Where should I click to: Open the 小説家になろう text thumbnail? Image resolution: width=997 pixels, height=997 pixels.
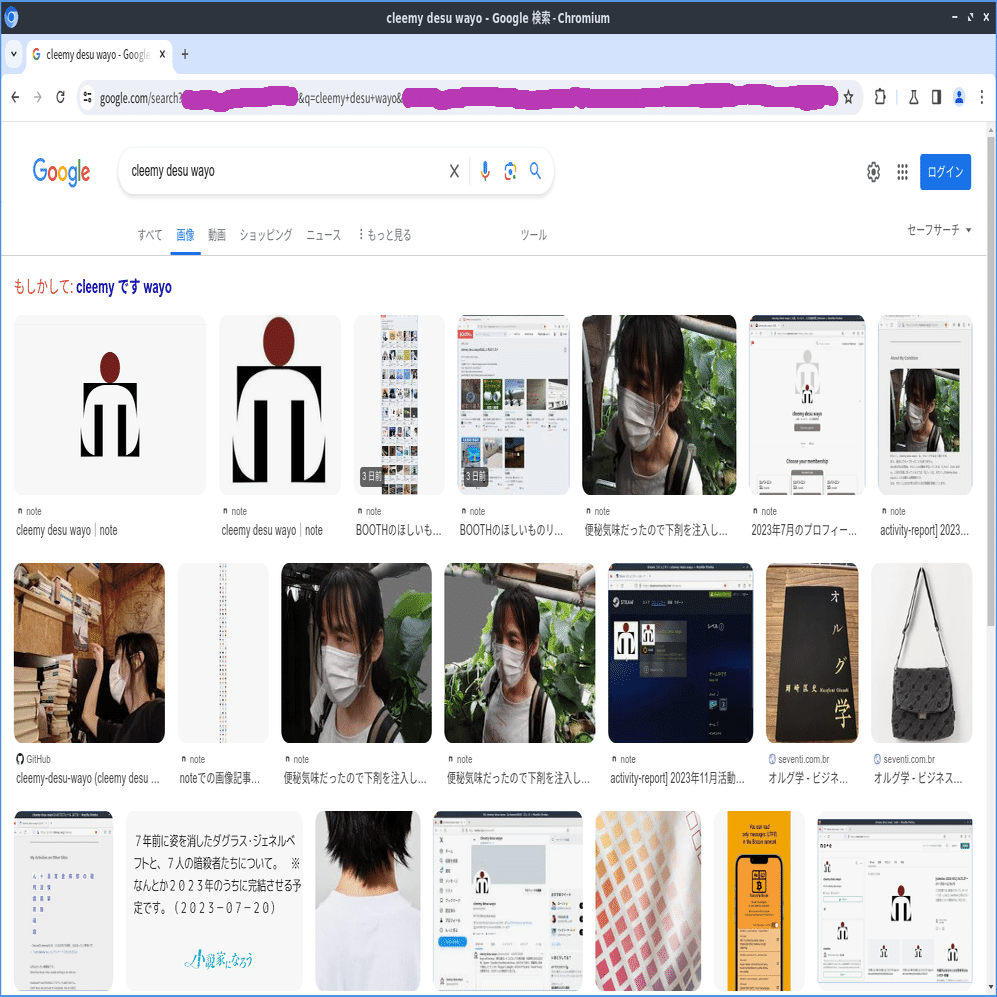(214, 900)
